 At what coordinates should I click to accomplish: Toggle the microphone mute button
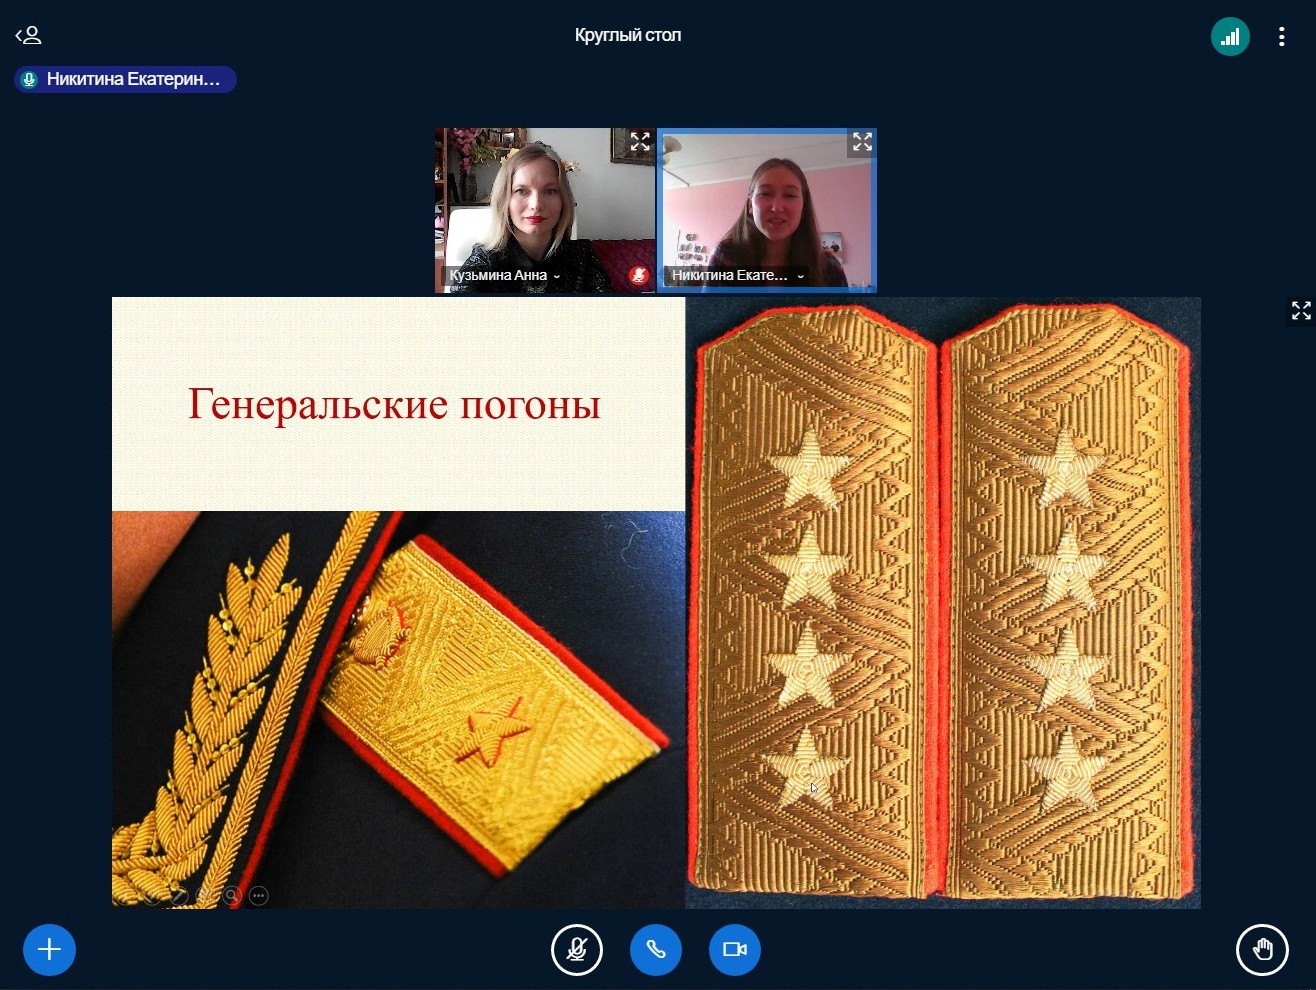577,949
